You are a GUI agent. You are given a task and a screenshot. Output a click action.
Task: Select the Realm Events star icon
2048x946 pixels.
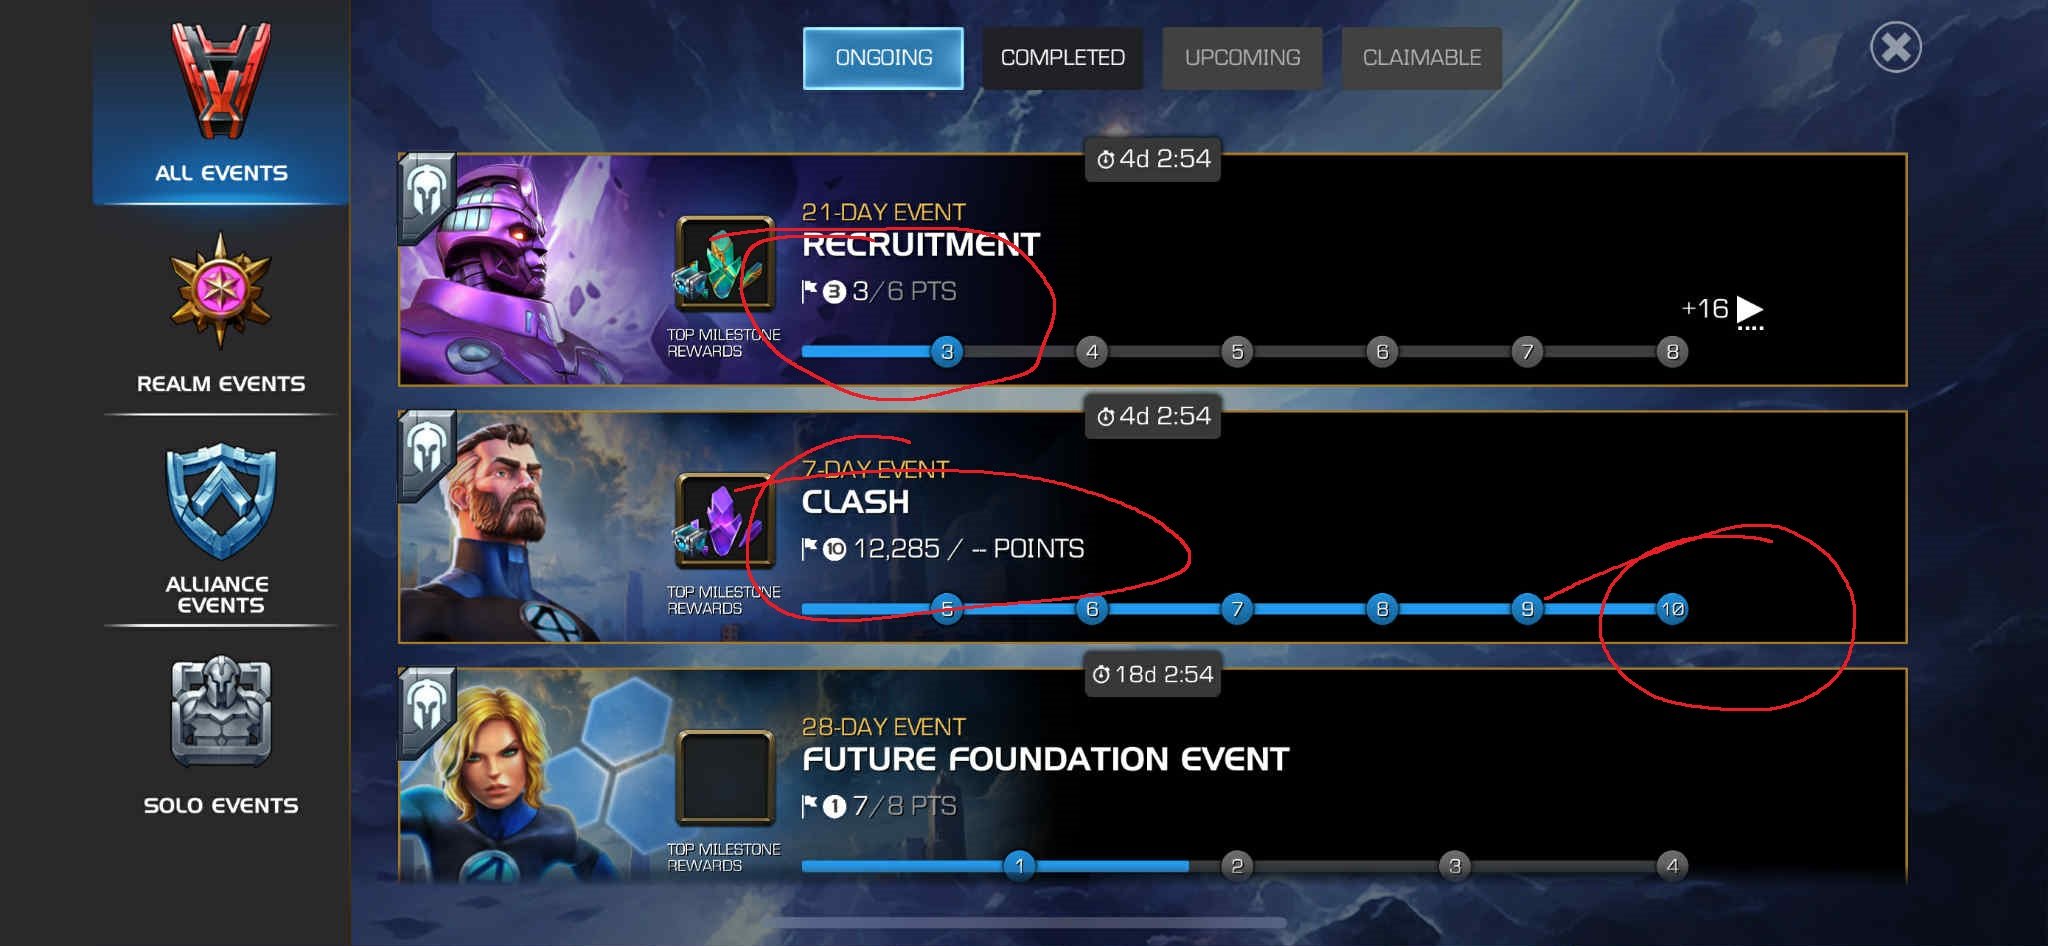pos(221,290)
